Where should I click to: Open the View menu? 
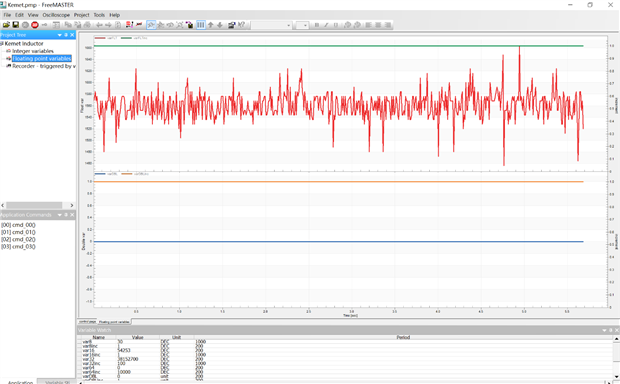[33, 15]
